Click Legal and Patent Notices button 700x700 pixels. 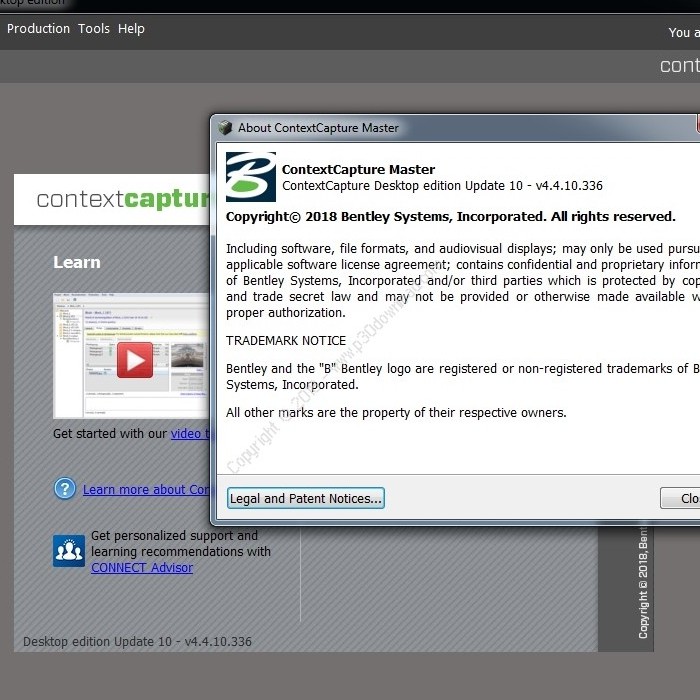(x=306, y=498)
